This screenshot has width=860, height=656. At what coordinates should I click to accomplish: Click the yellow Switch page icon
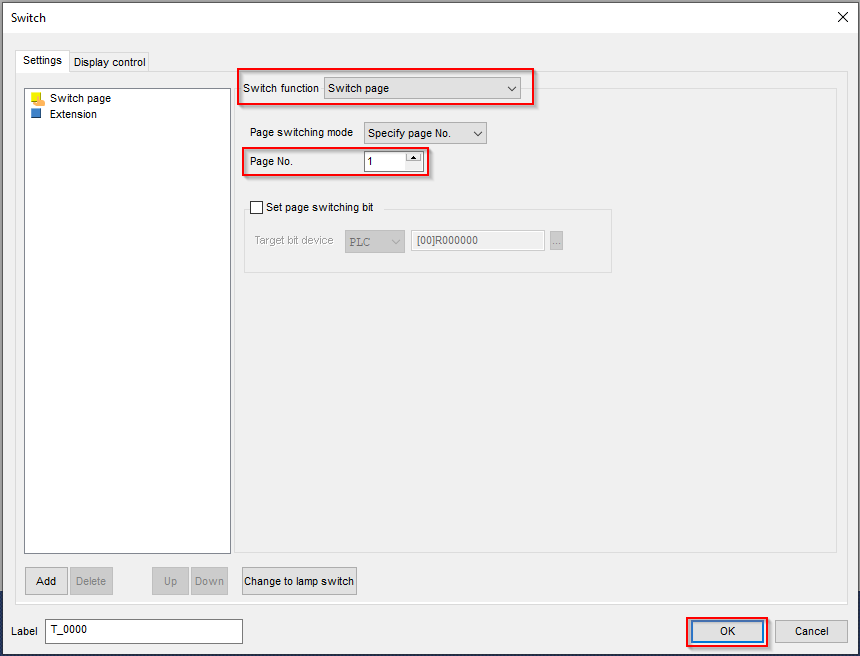pyautogui.click(x=37, y=99)
